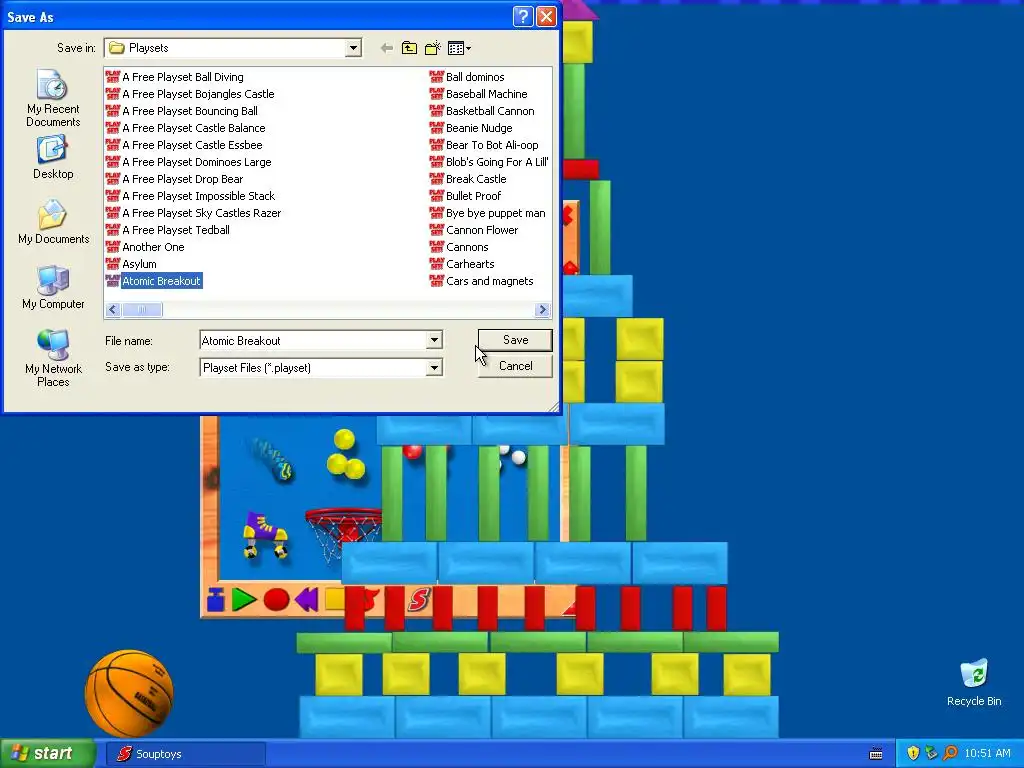Select 'Cannon Flower' playset file

tap(474, 230)
